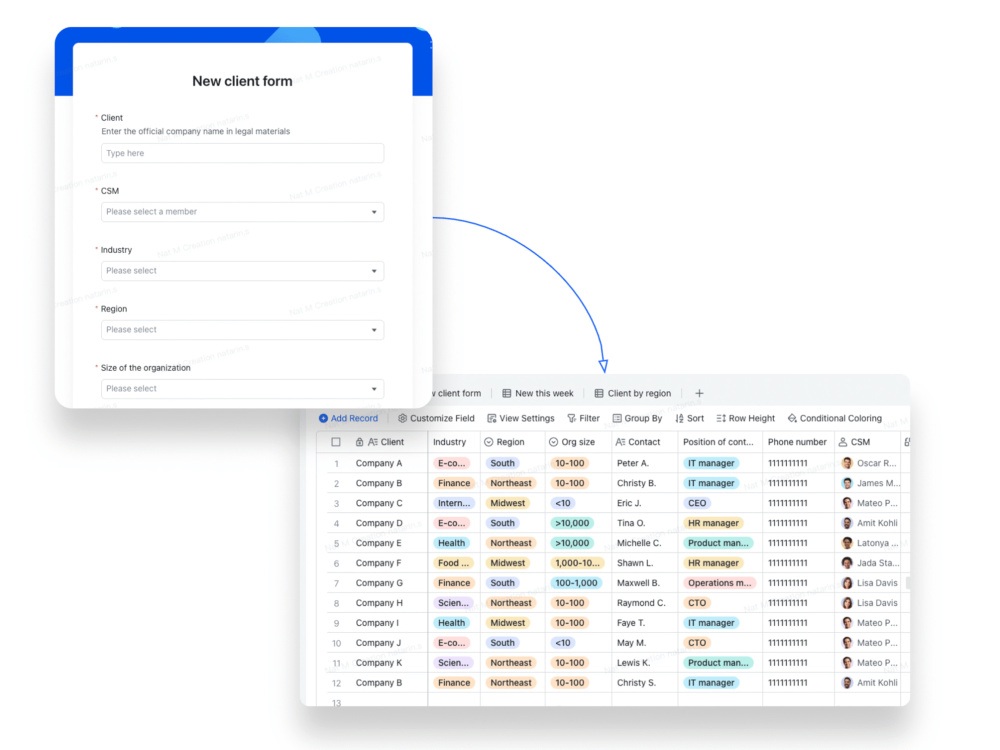Image resolution: width=1000 pixels, height=750 pixels.
Task: Click Health tag in Company E row
Action: [x=452, y=543]
